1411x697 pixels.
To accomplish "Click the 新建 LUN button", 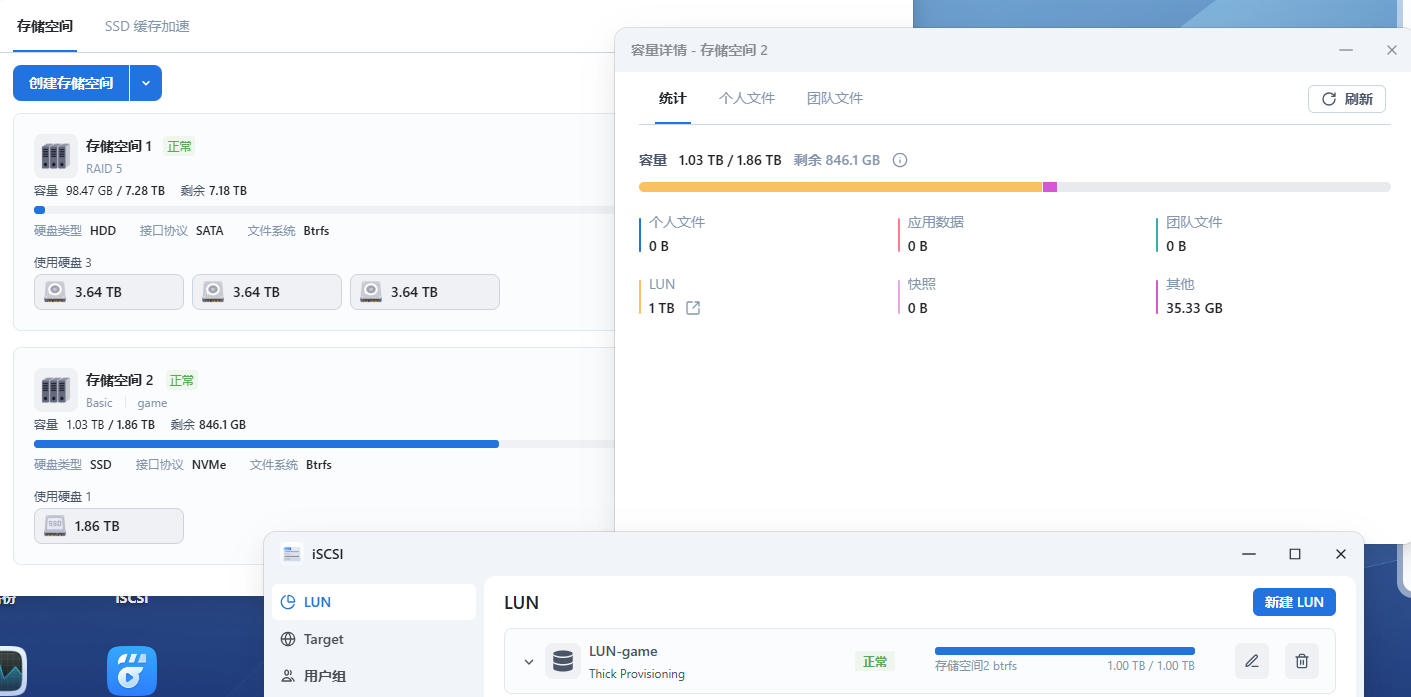I will click(1294, 602).
